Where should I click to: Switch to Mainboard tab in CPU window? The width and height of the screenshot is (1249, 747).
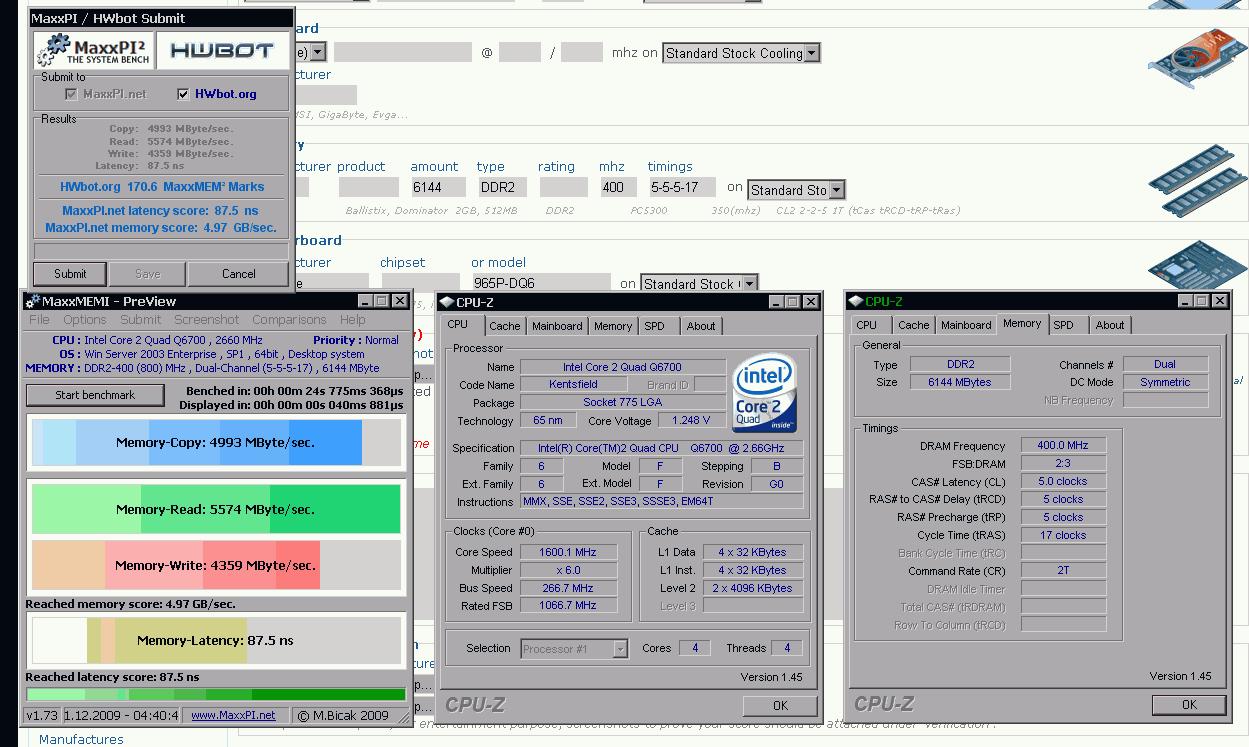557,326
